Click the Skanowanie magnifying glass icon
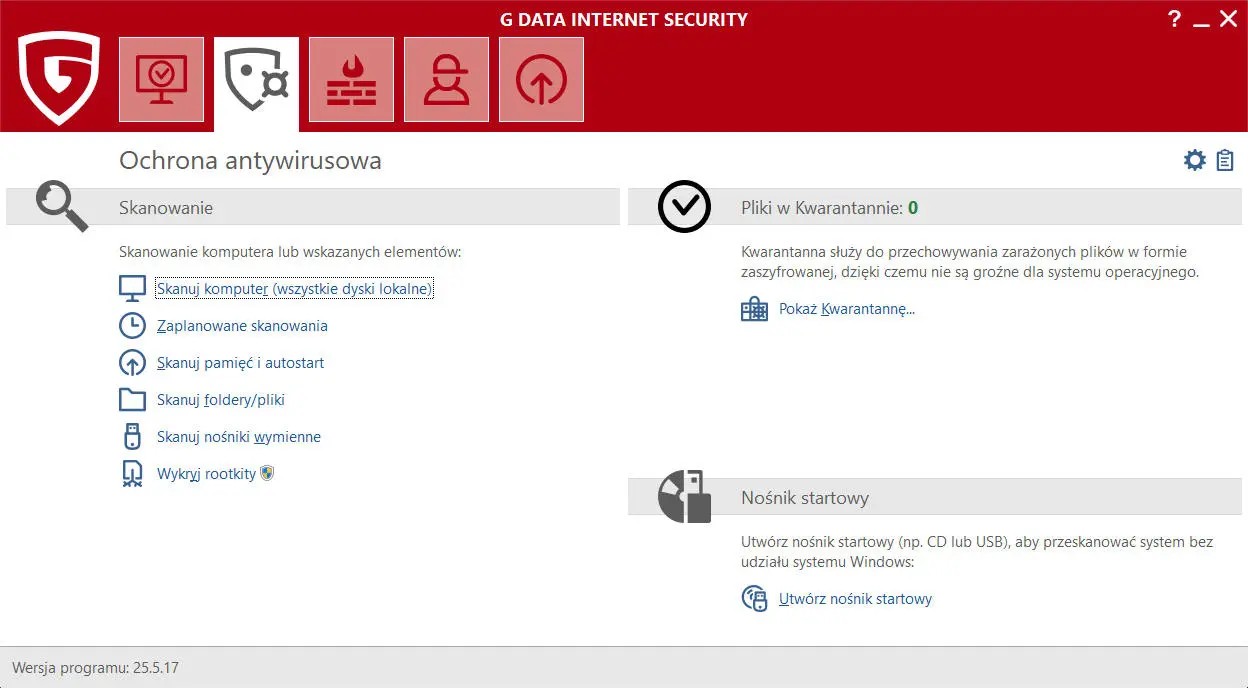1248x688 pixels. coord(61,206)
